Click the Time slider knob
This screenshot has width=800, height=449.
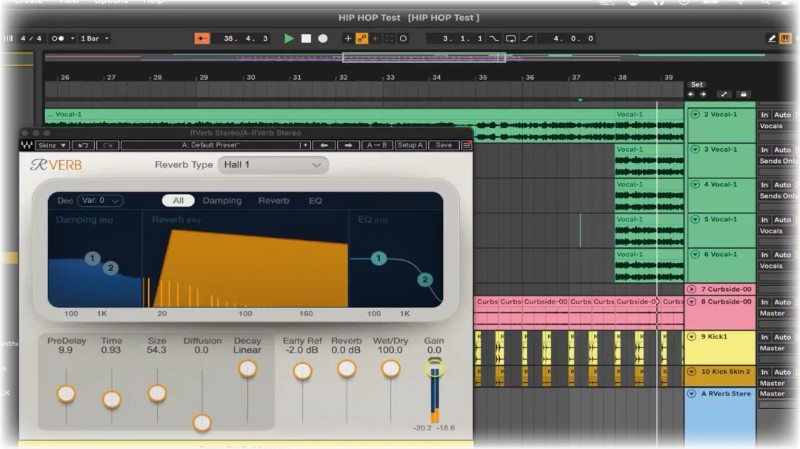point(112,399)
